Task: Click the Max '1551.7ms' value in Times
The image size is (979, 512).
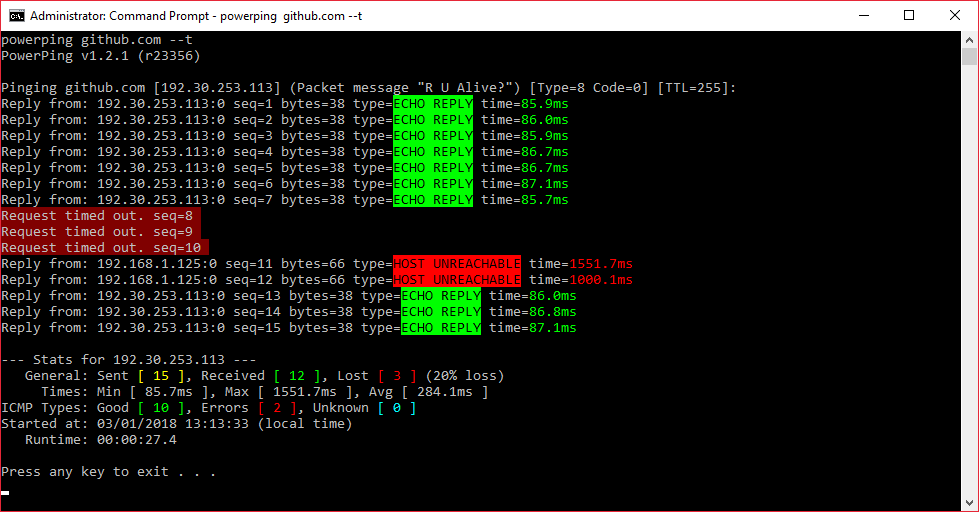Action: (305, 392)
